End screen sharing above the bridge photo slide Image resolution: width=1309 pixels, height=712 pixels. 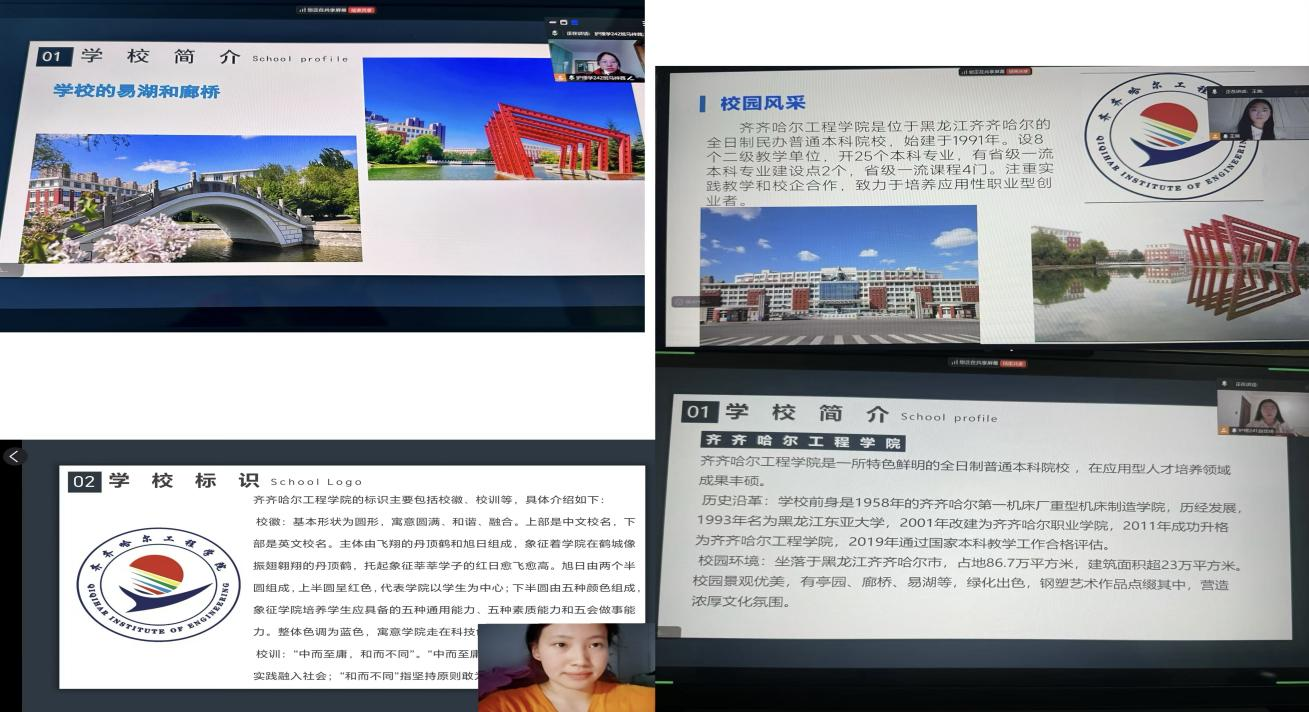coord(362,9)
